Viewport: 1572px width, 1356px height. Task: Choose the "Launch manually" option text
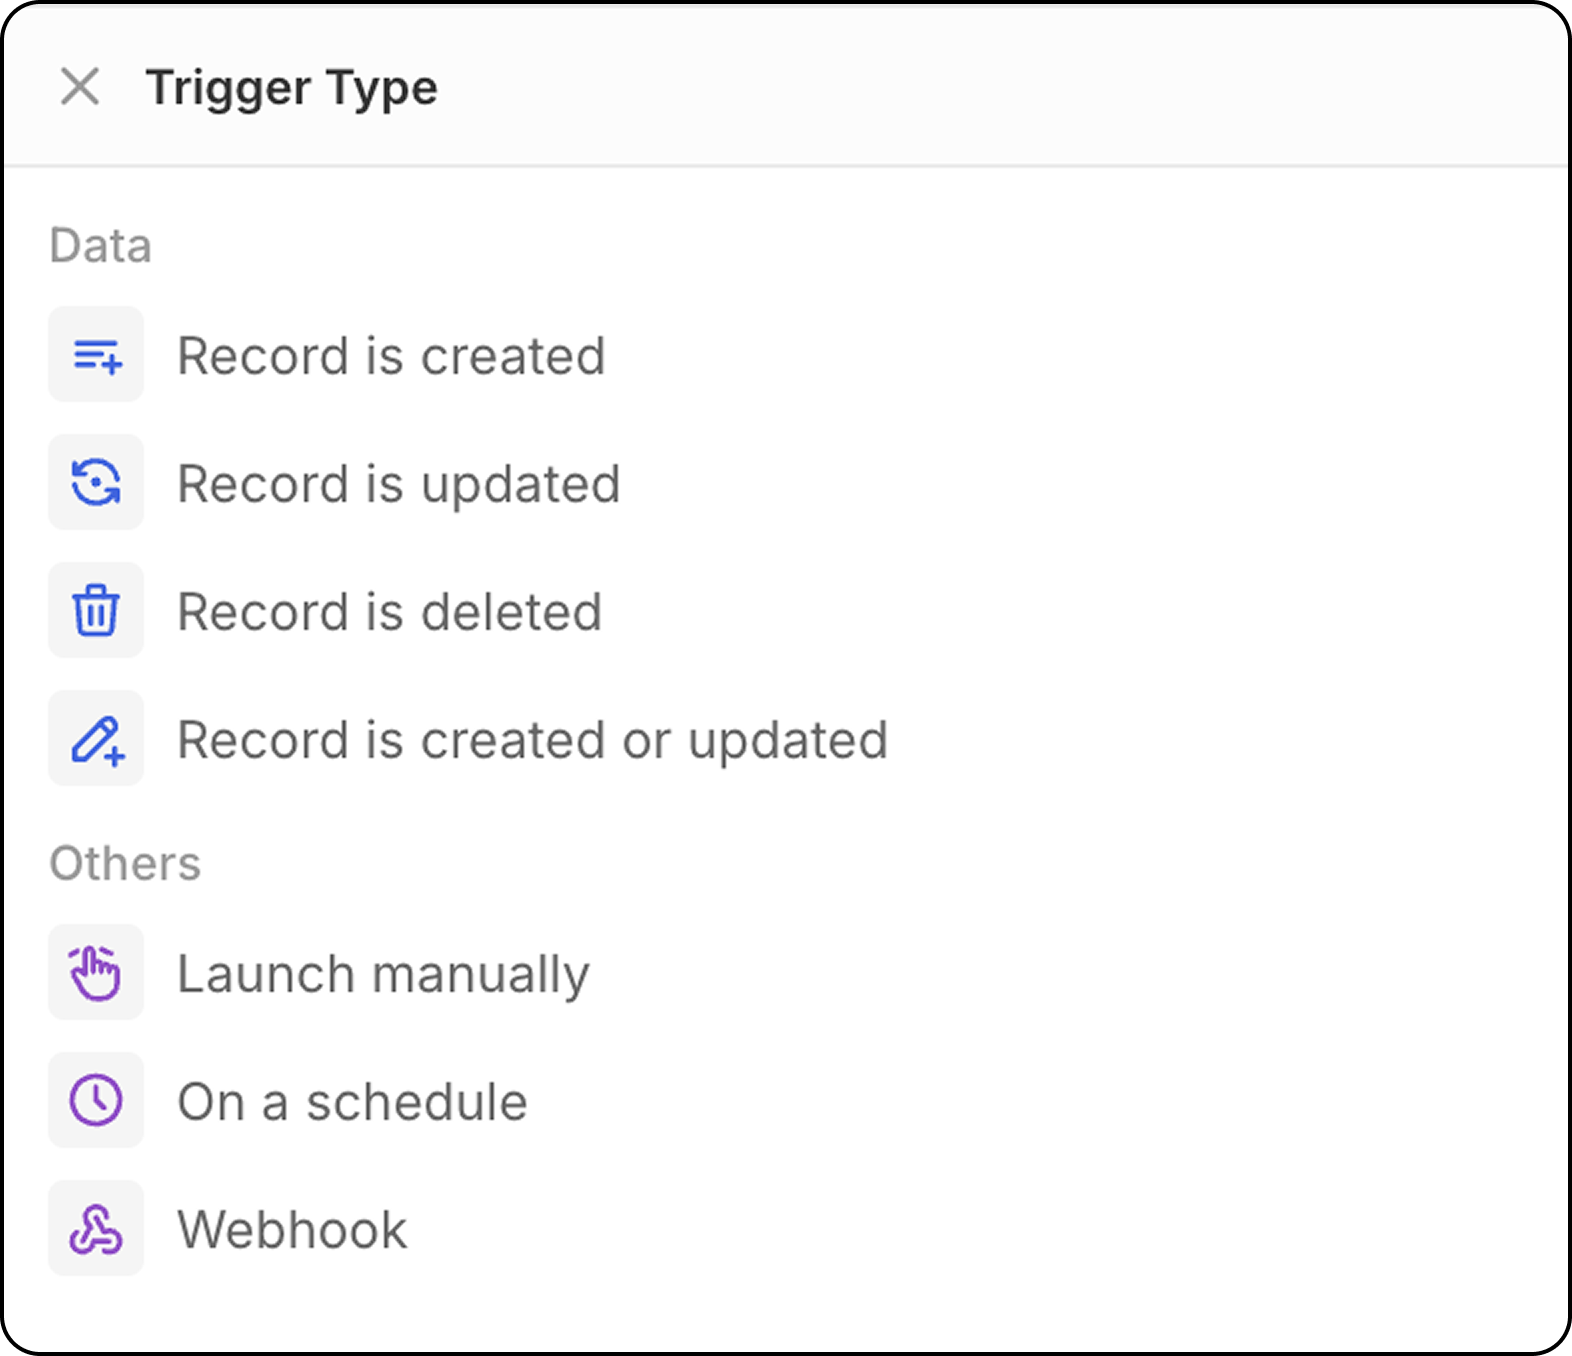(384, 975)
